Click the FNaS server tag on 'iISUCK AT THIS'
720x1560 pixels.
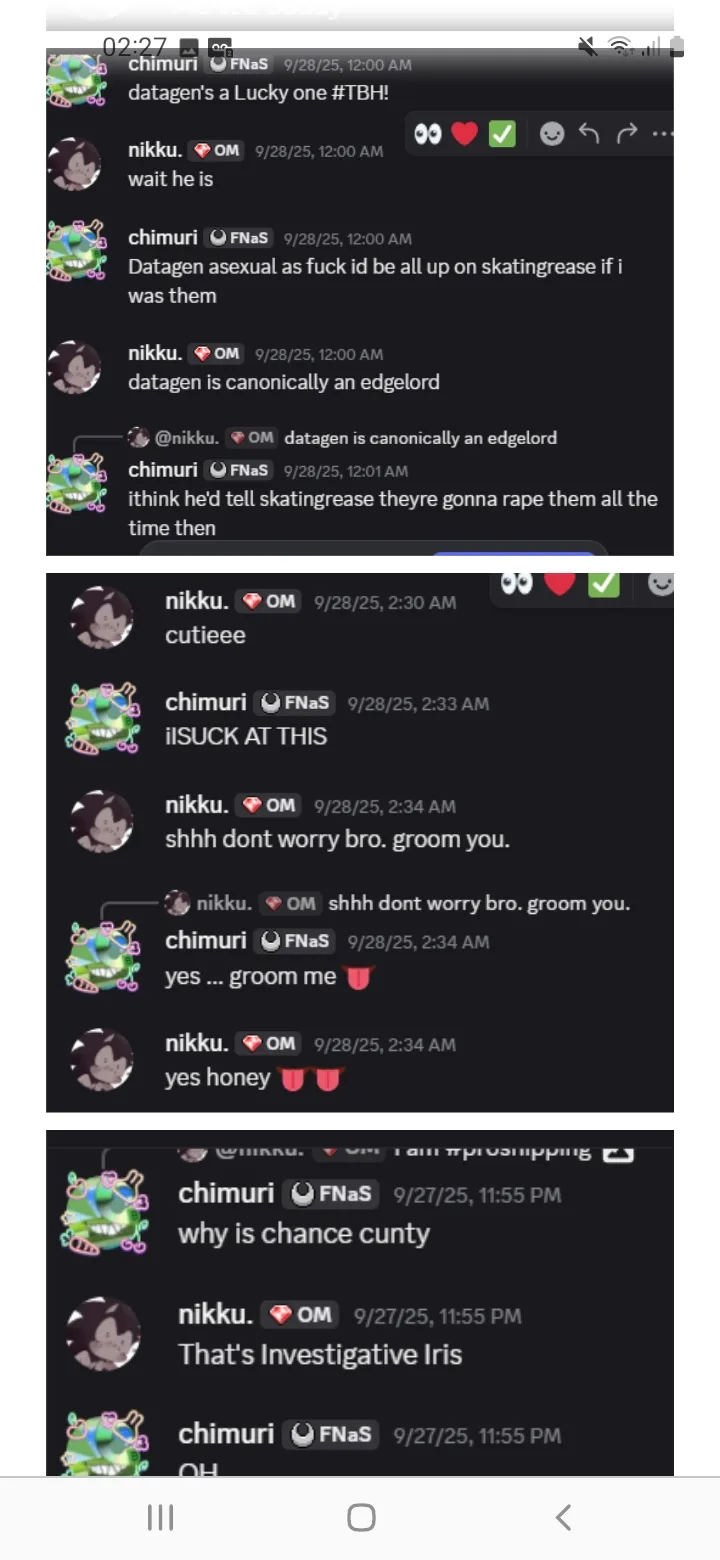coord(295,703)
